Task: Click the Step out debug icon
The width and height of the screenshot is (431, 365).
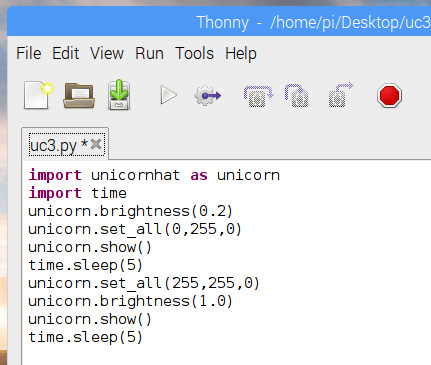Action: click(x=340, y=95)
